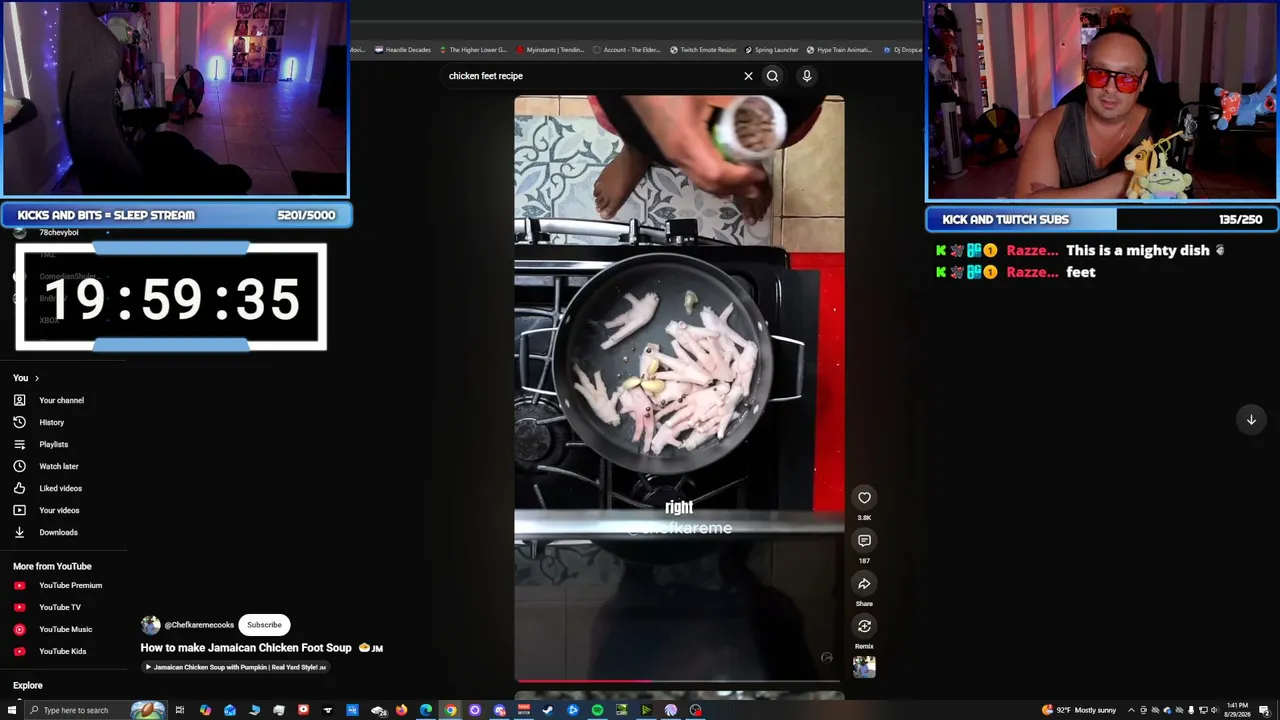Open the Heardle Decades bookmark

point(403,50)
